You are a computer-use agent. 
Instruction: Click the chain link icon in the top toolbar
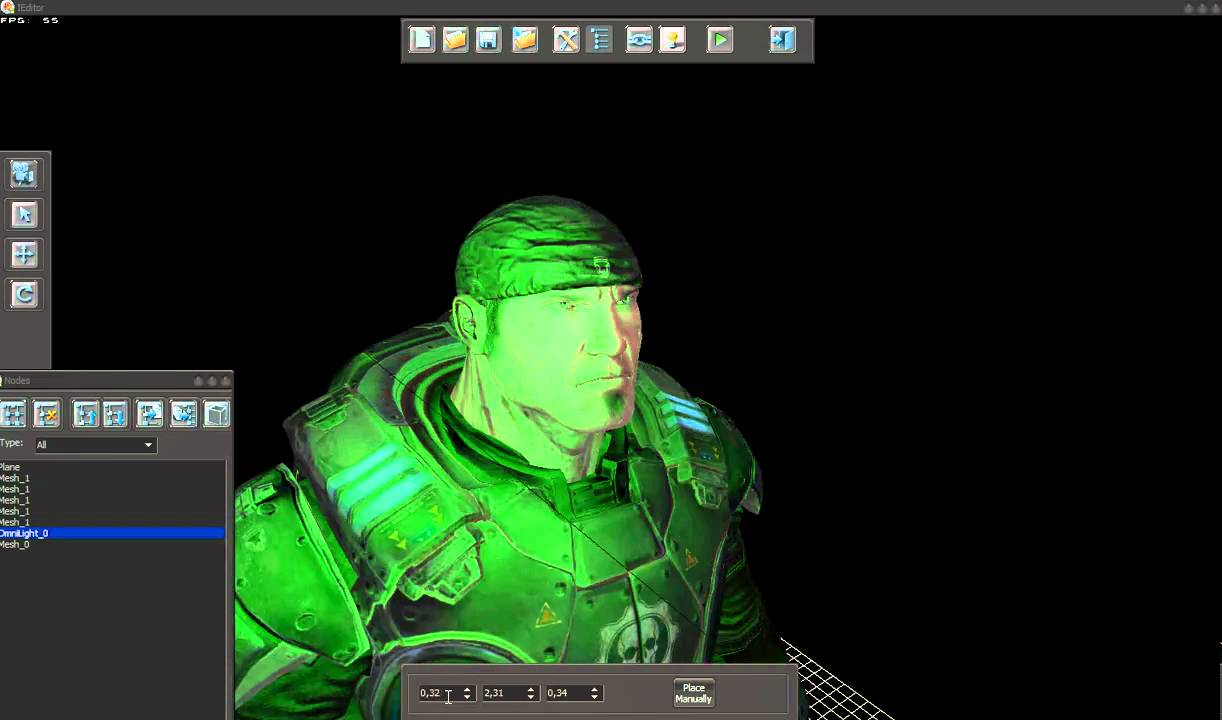[x=639, y=40]
